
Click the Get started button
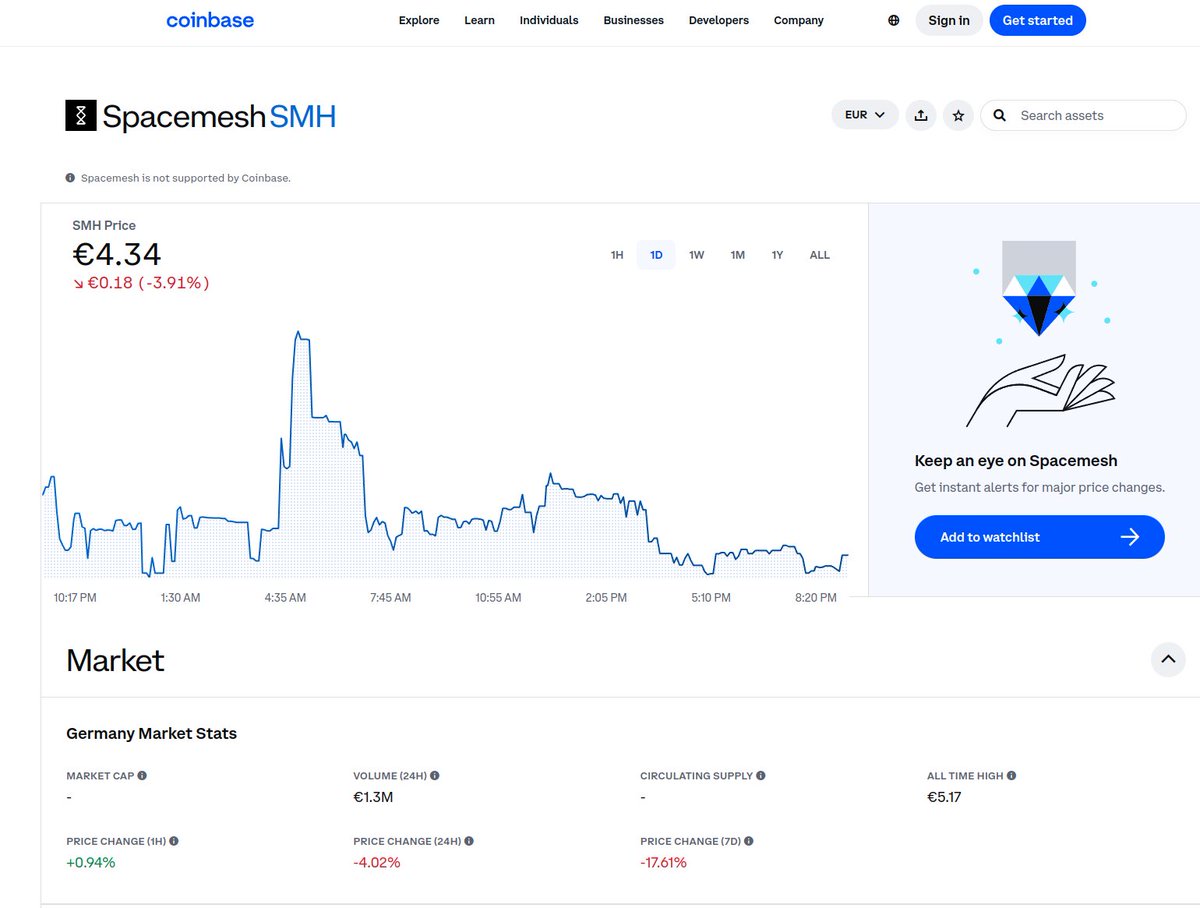(x=1037, y=20)
